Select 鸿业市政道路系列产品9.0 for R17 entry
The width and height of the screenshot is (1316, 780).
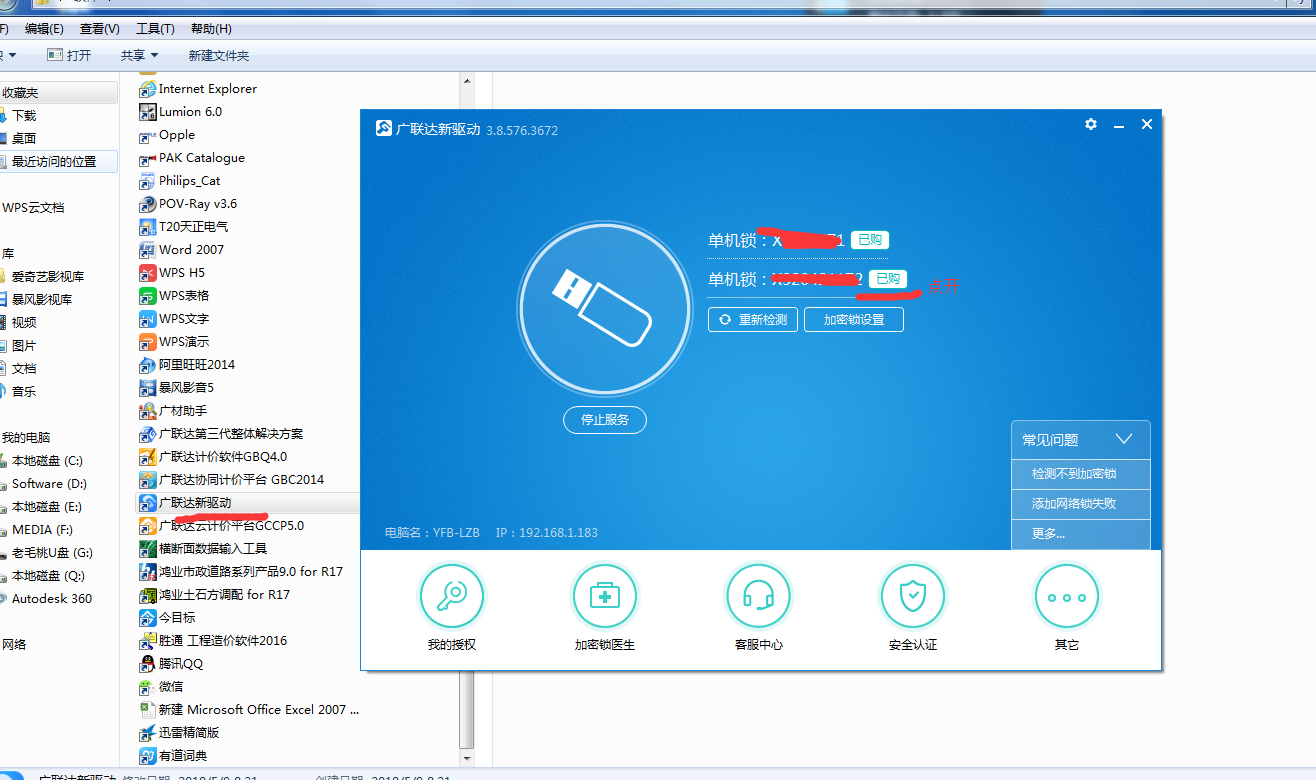pyautogui.click(x=250, y=572)
